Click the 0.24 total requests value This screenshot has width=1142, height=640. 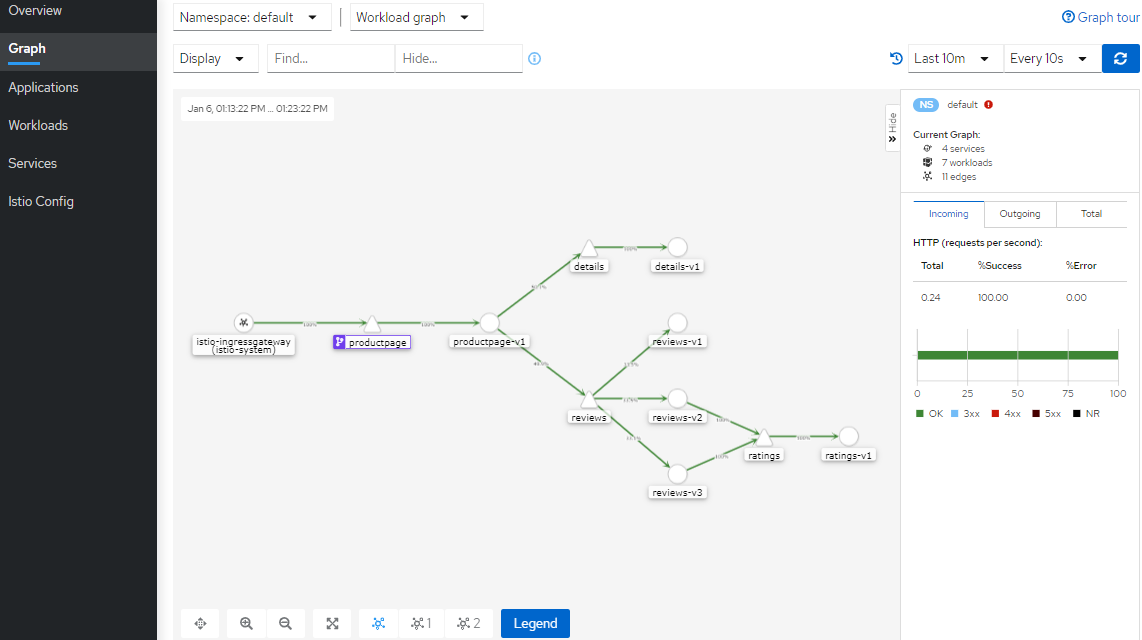pos(931,298)
